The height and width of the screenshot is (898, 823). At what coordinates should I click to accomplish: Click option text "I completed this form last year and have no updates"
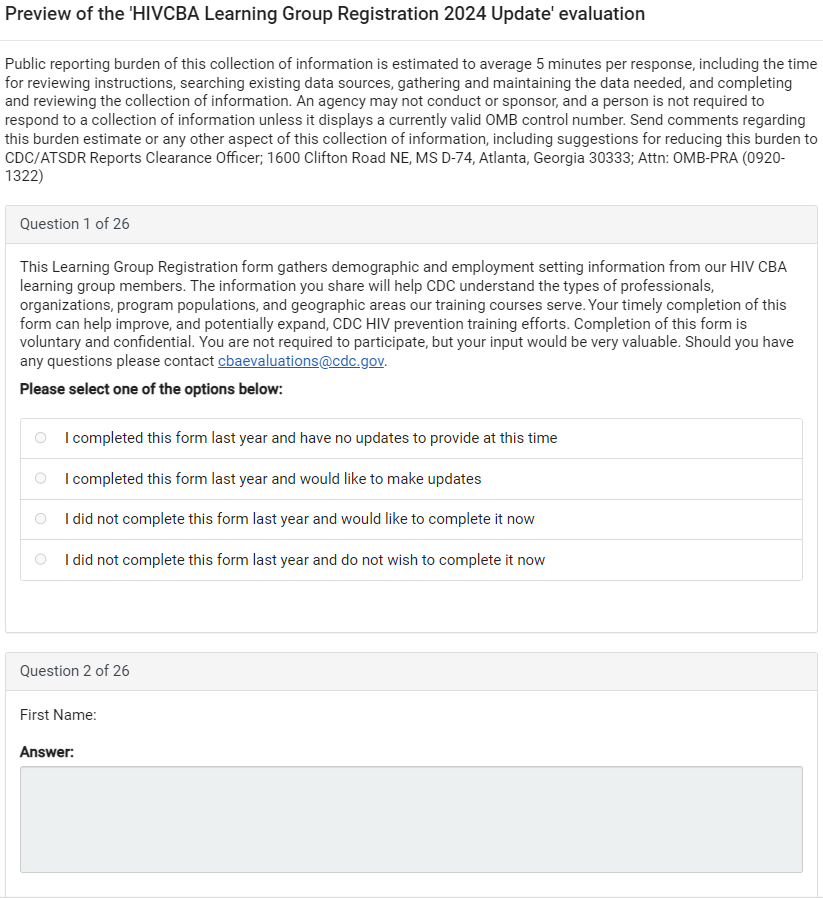(x=311, y=438)
